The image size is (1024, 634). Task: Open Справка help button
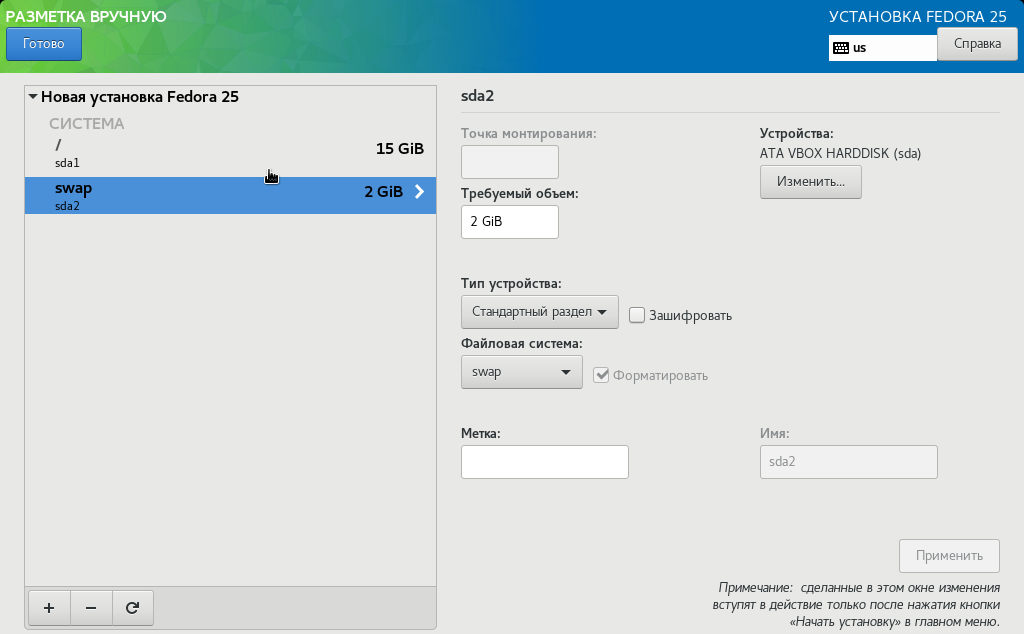point(977,44)
